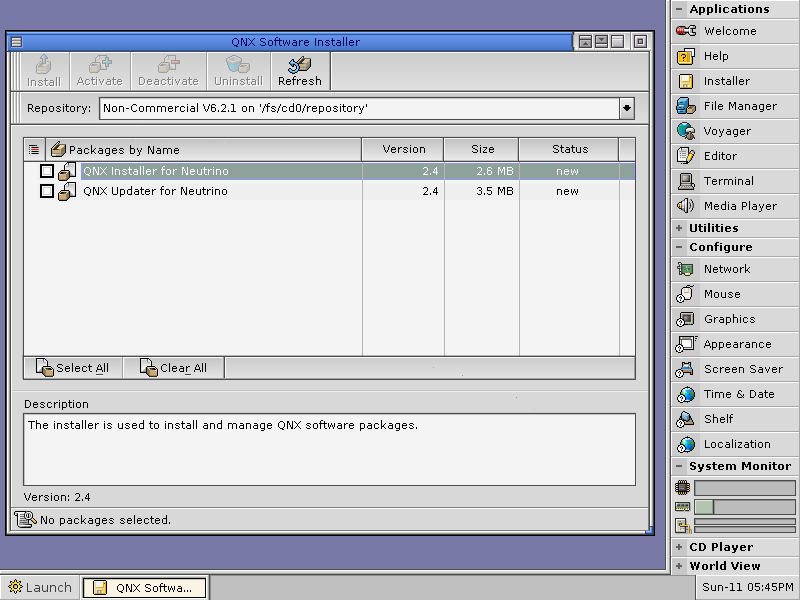Open the Launch menu

[40, 587]
